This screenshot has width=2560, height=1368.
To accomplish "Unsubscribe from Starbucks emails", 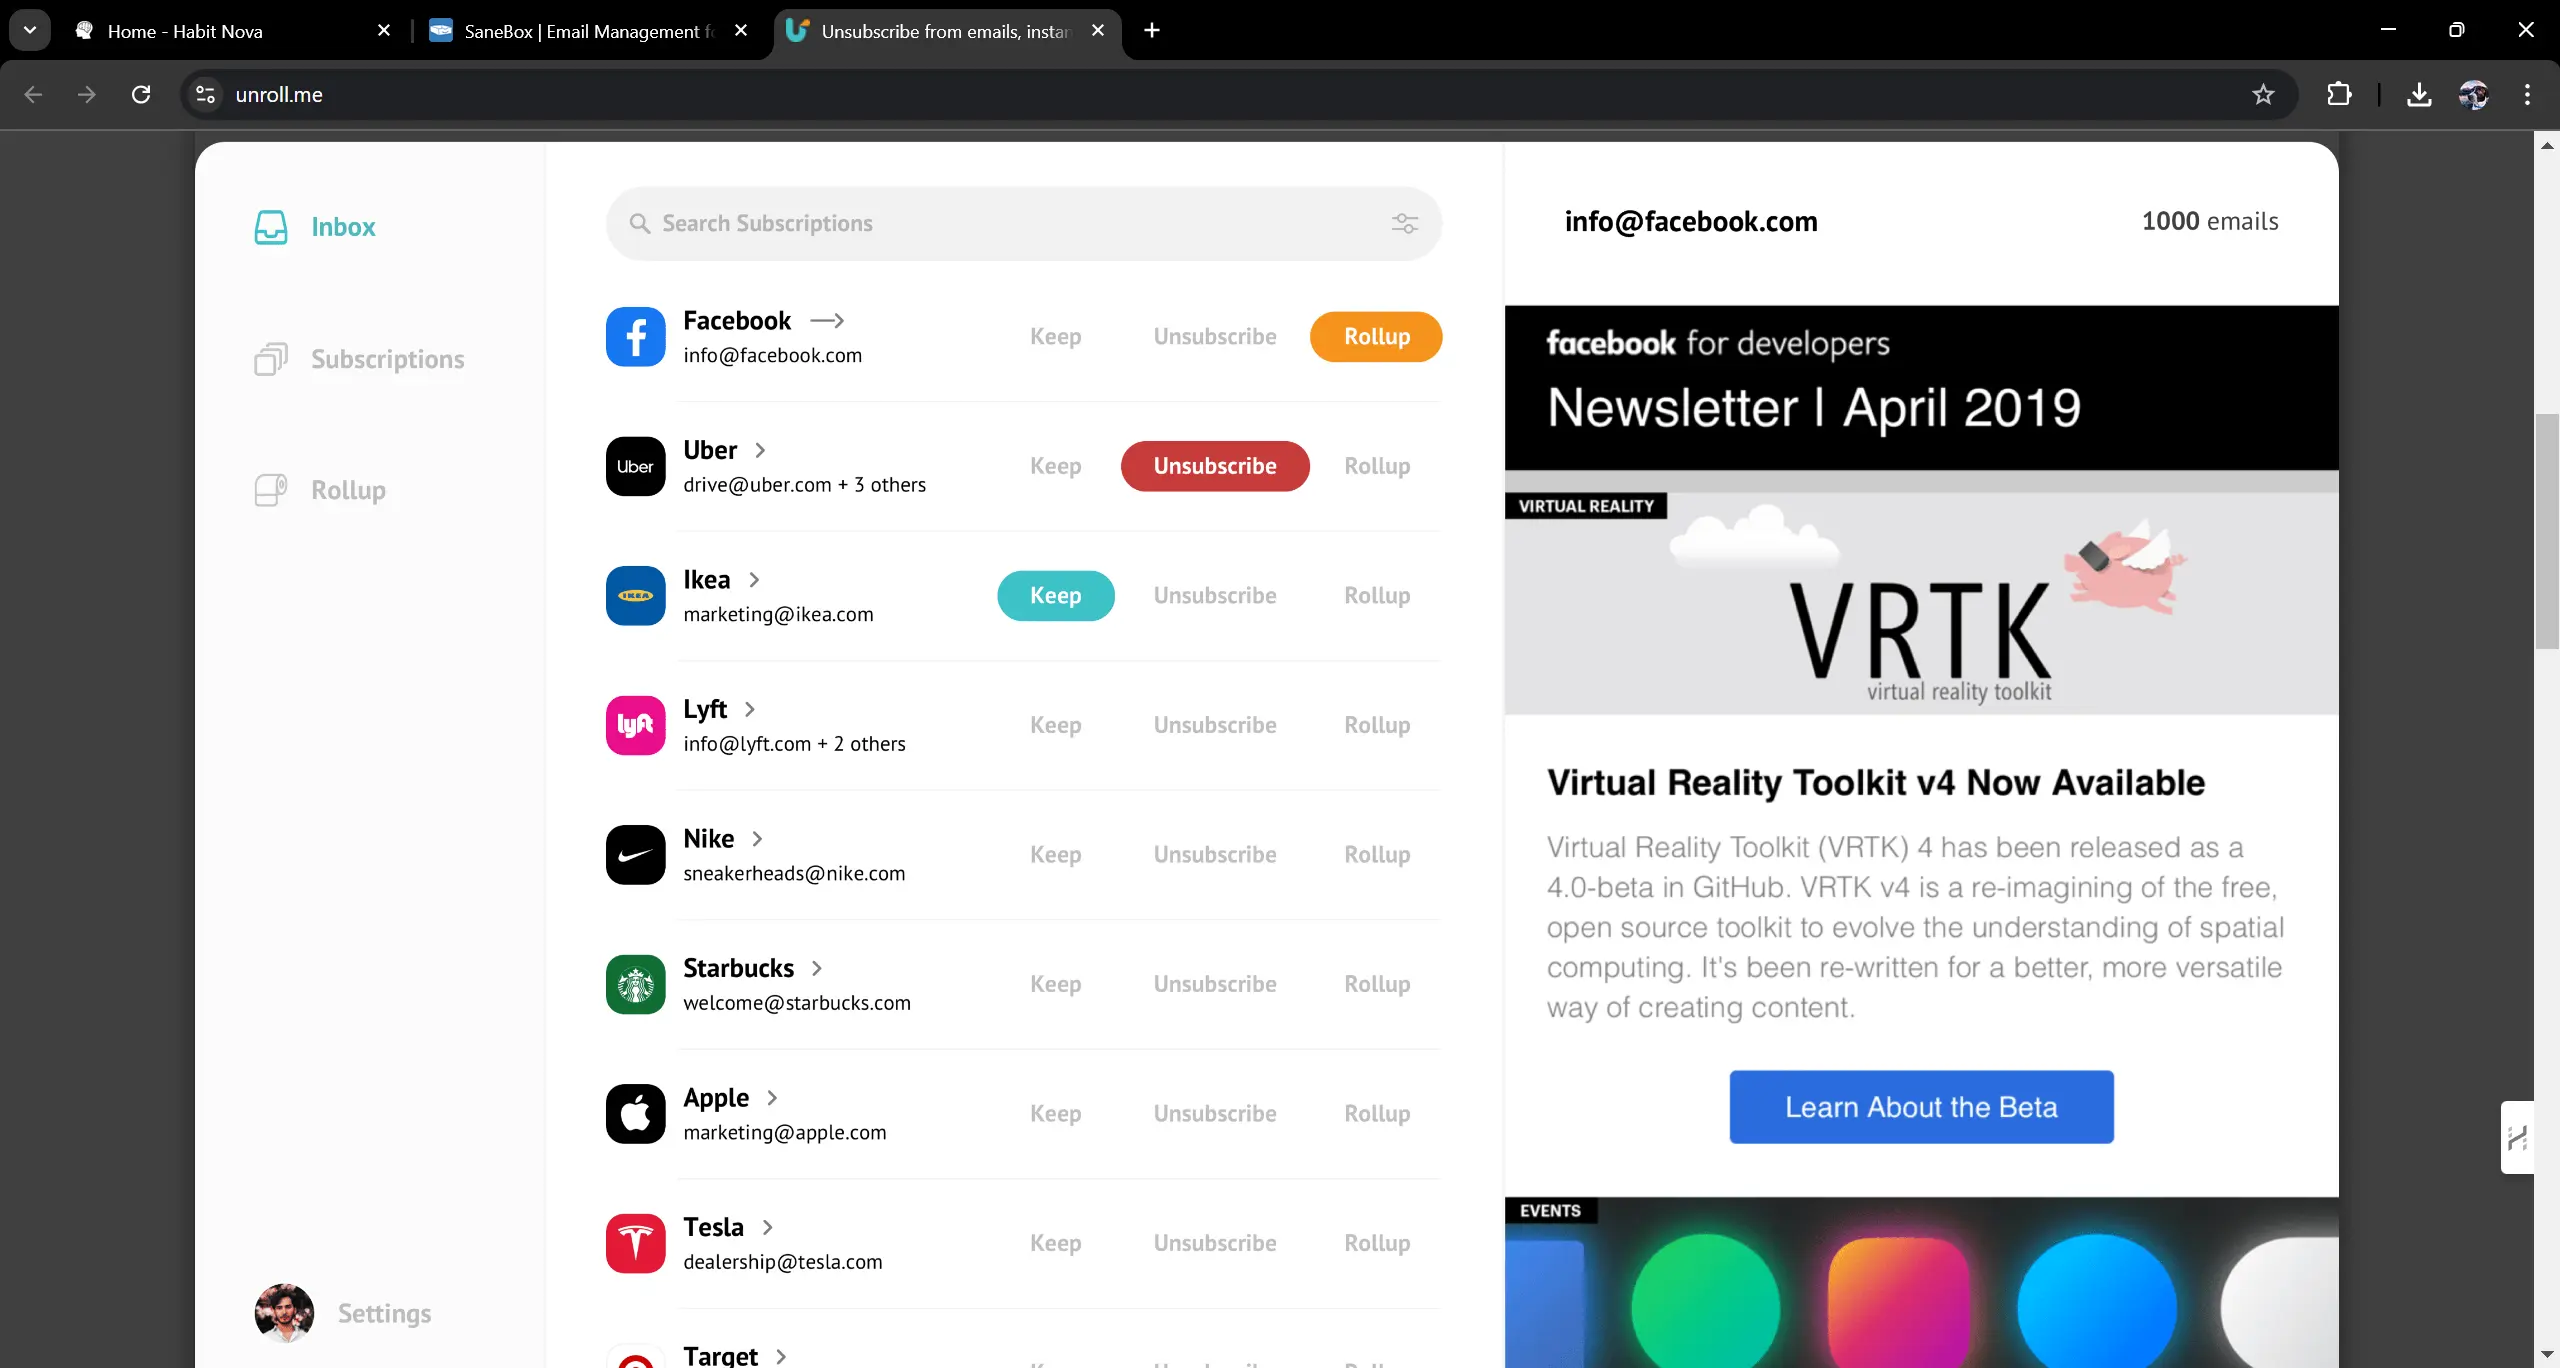I will click(1215, 984).
